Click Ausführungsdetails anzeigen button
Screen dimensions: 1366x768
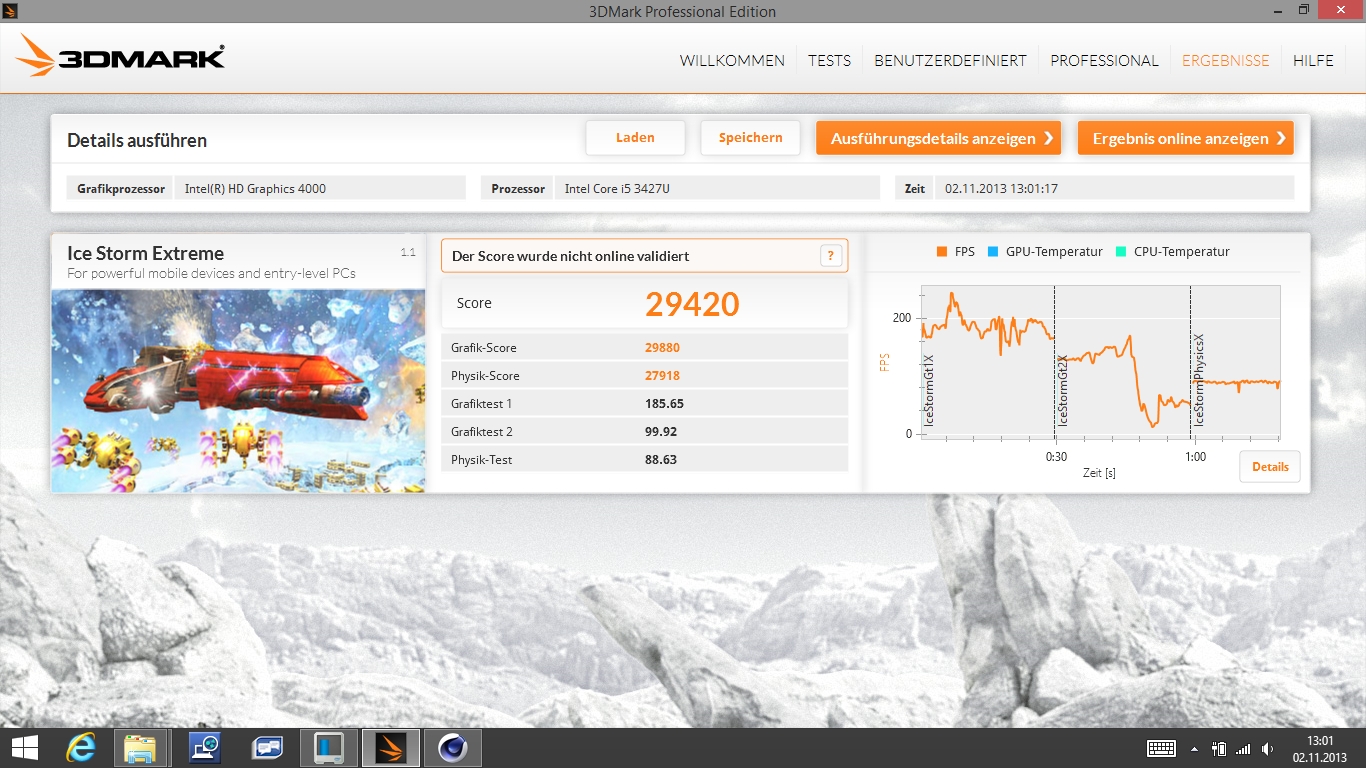click(x=939, y=138)
